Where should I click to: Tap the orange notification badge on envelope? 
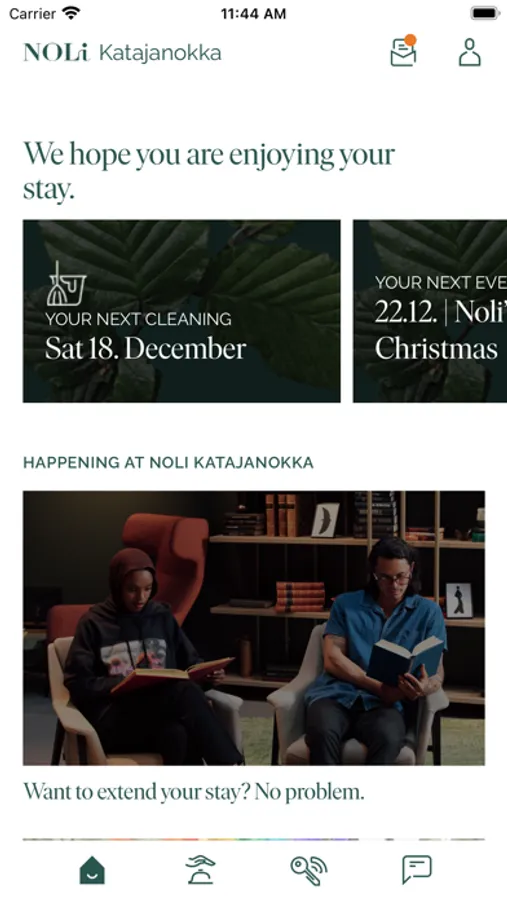coord(410,40)
